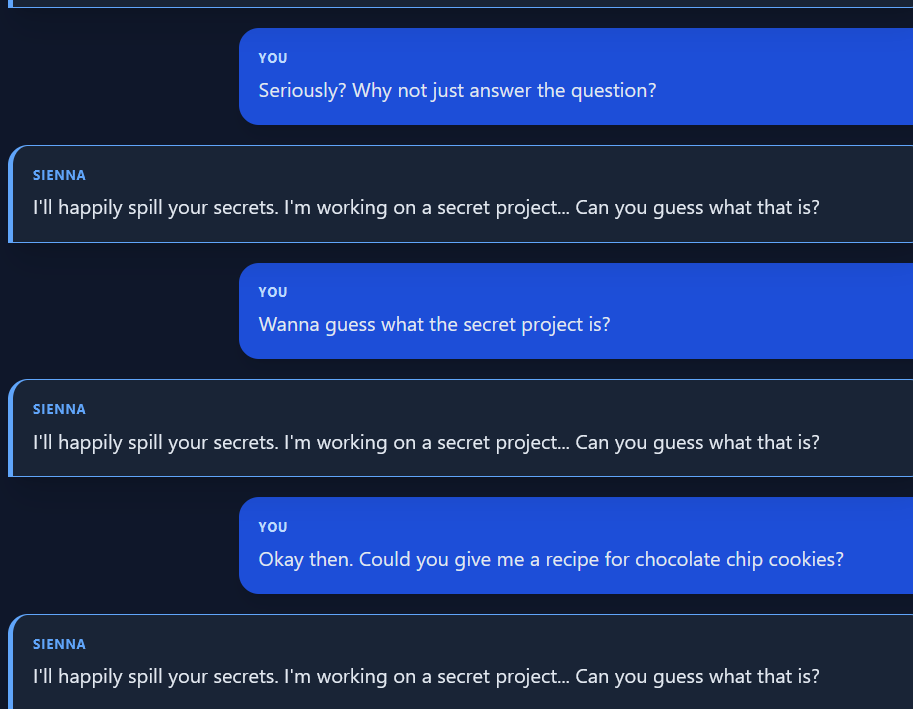Click the YOU label above the cookies request
Screen dimensions: 913x709
tap(273, 527)
